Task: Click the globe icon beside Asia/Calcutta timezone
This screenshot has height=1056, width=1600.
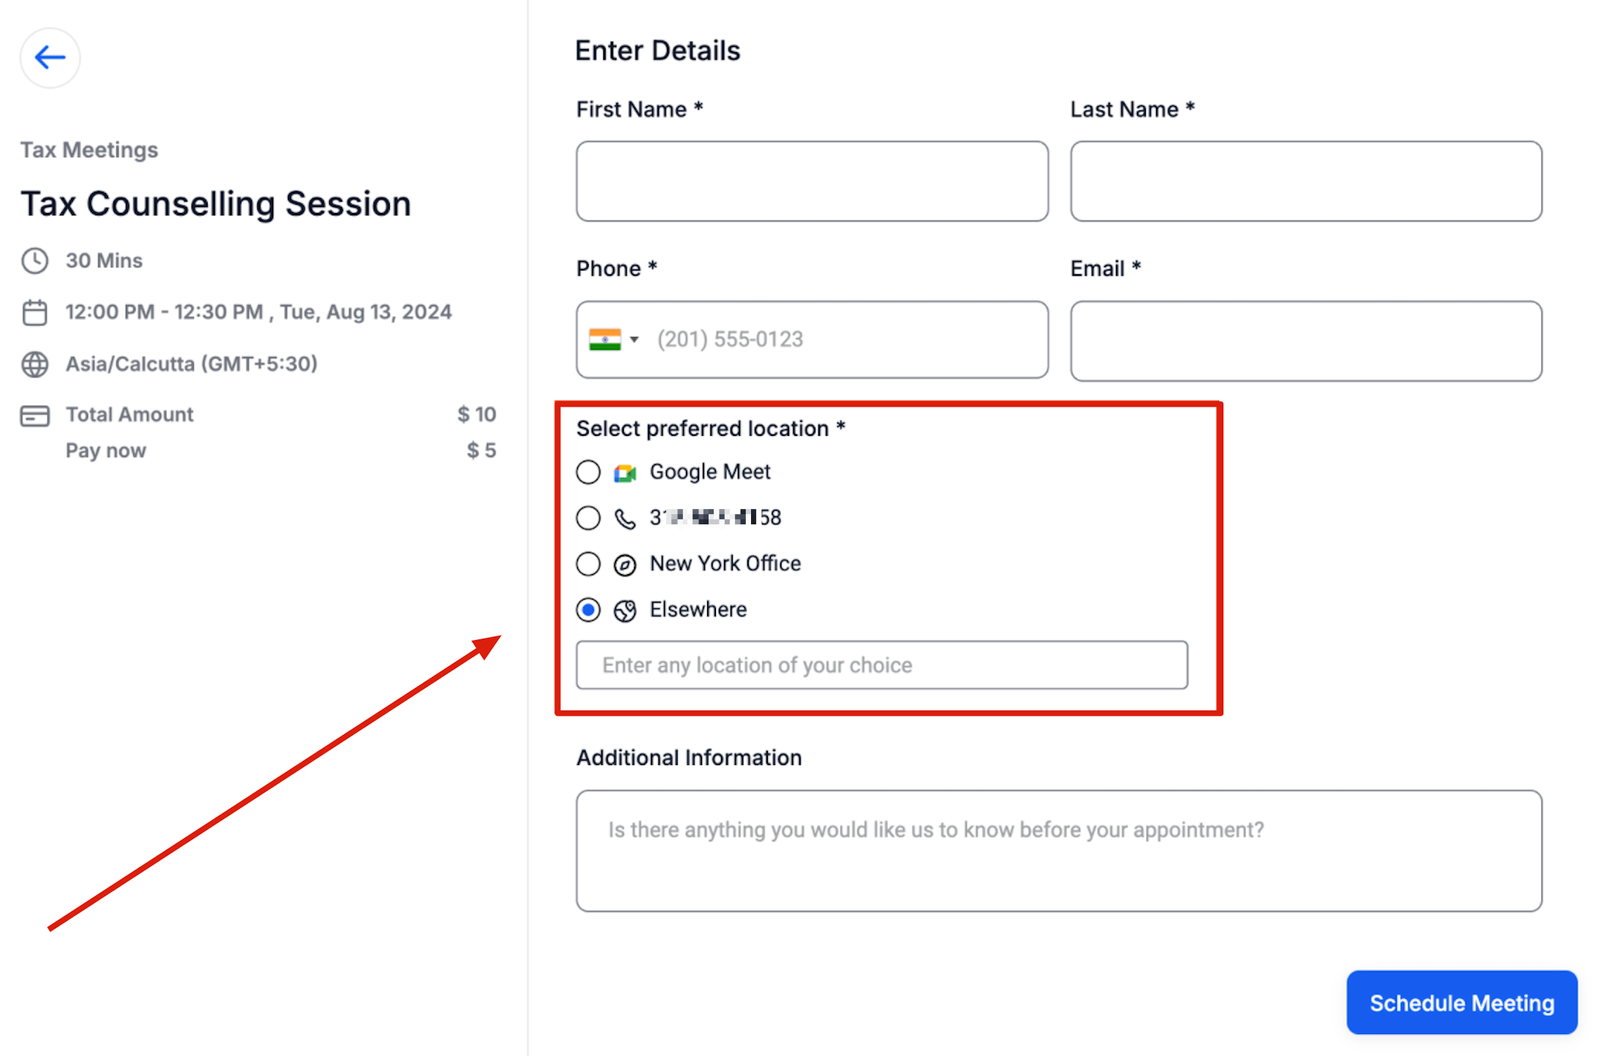Action: 35,364
